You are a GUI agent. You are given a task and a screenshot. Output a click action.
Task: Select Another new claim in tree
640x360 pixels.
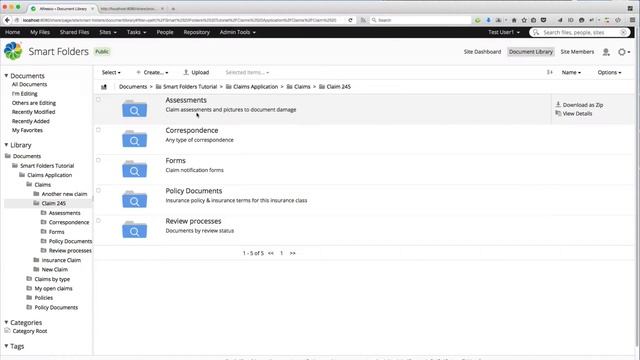(64, 194)
